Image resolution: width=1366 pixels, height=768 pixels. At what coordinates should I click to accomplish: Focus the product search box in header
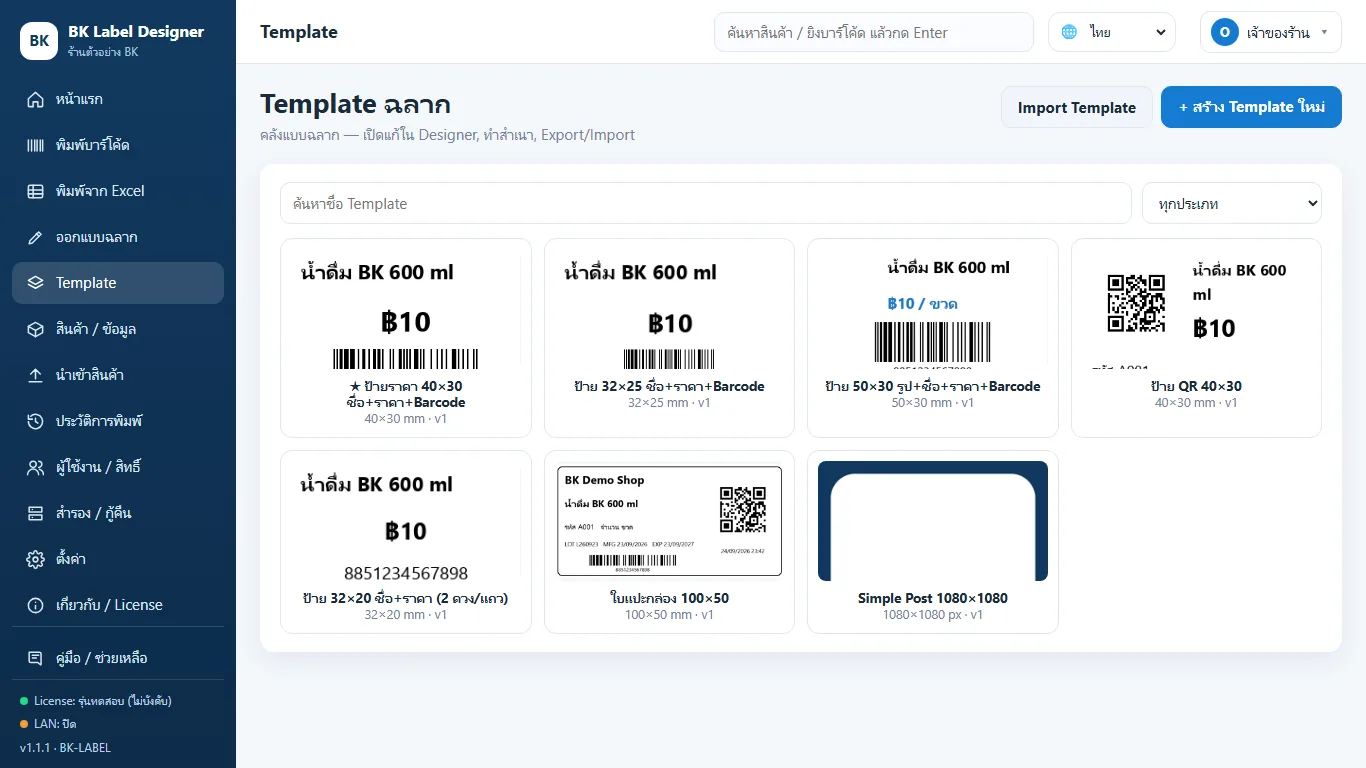(x=874, y=32)
